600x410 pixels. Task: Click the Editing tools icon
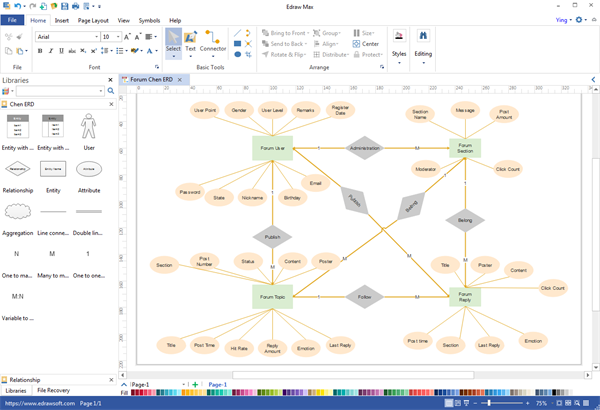(423, 44)
